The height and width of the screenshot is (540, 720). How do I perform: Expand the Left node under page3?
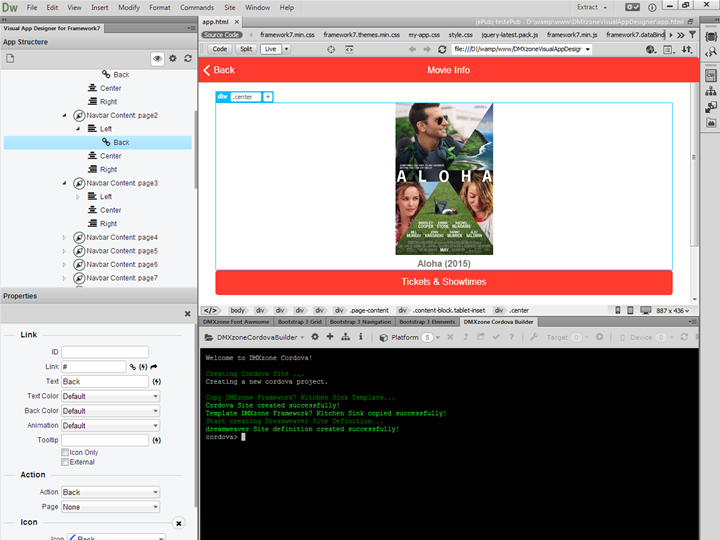(78, 197)
